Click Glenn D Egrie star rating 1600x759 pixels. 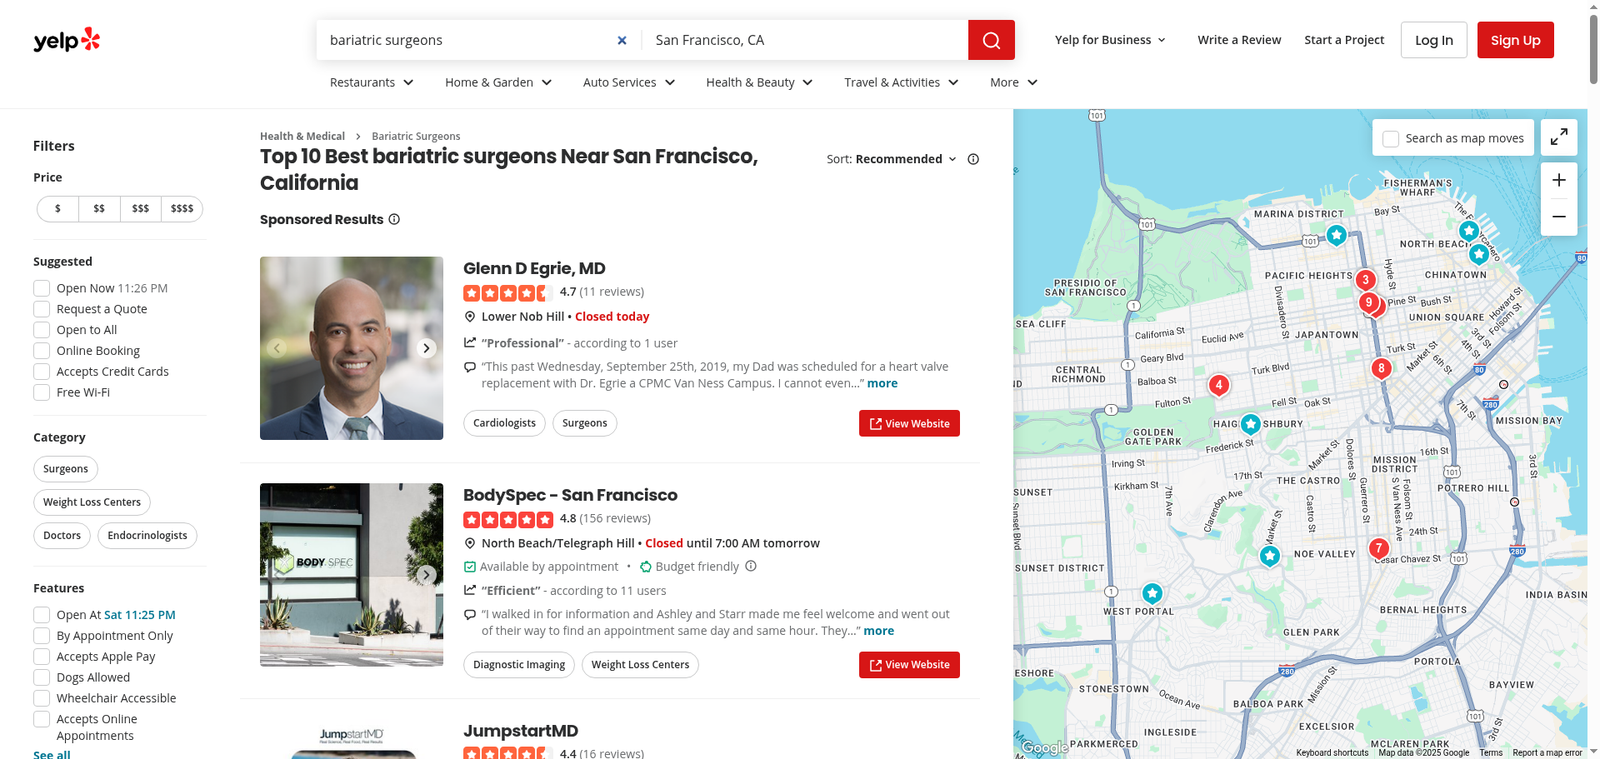click(x=508, y=293)
